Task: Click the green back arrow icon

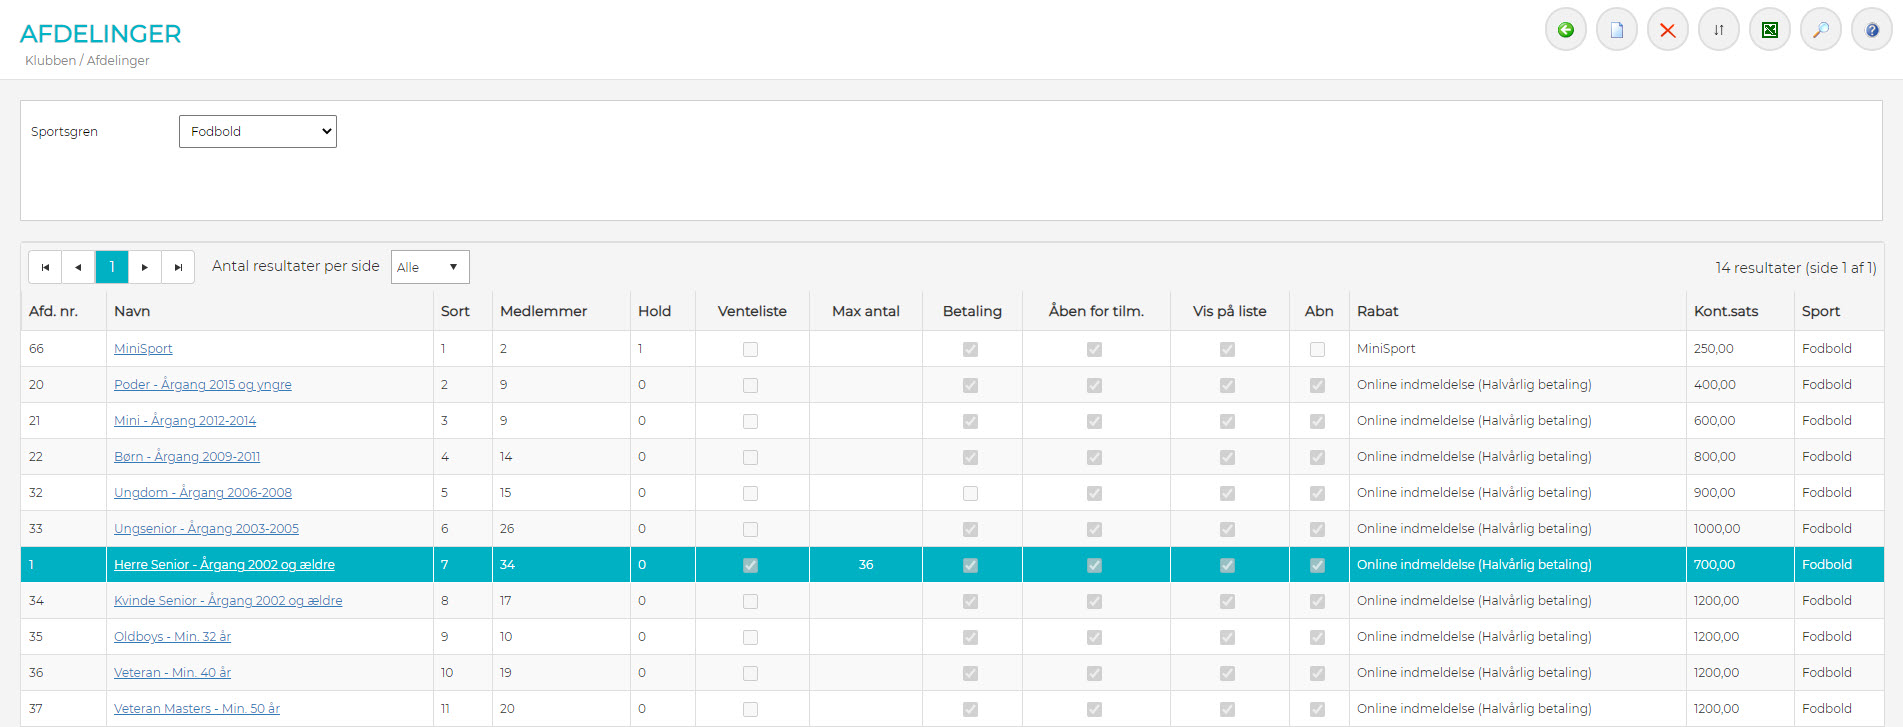Action: tap(1565, 30)
